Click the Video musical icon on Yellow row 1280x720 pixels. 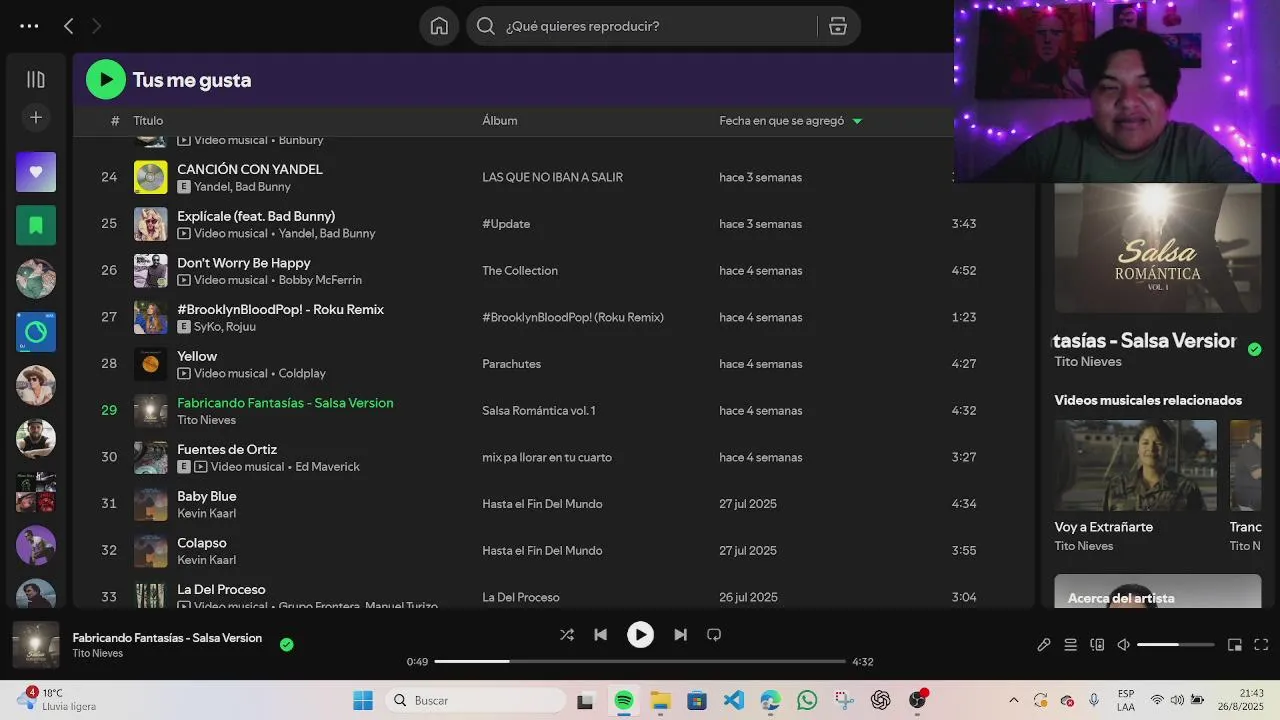(184, 374)
